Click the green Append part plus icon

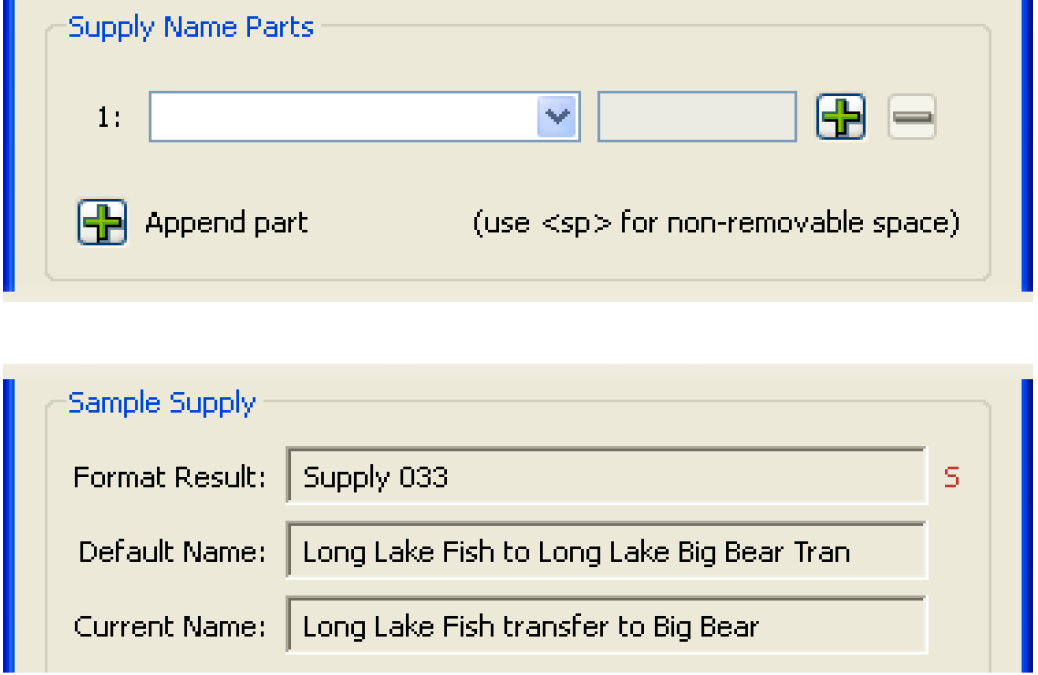pos(102,222)
